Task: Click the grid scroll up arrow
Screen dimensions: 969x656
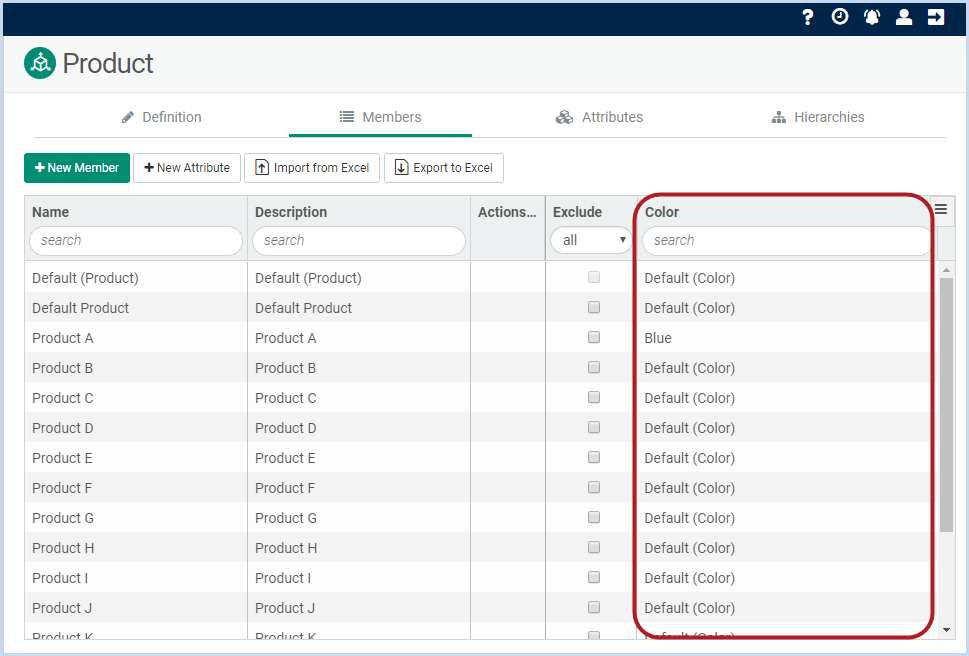Action: [946, 270]
